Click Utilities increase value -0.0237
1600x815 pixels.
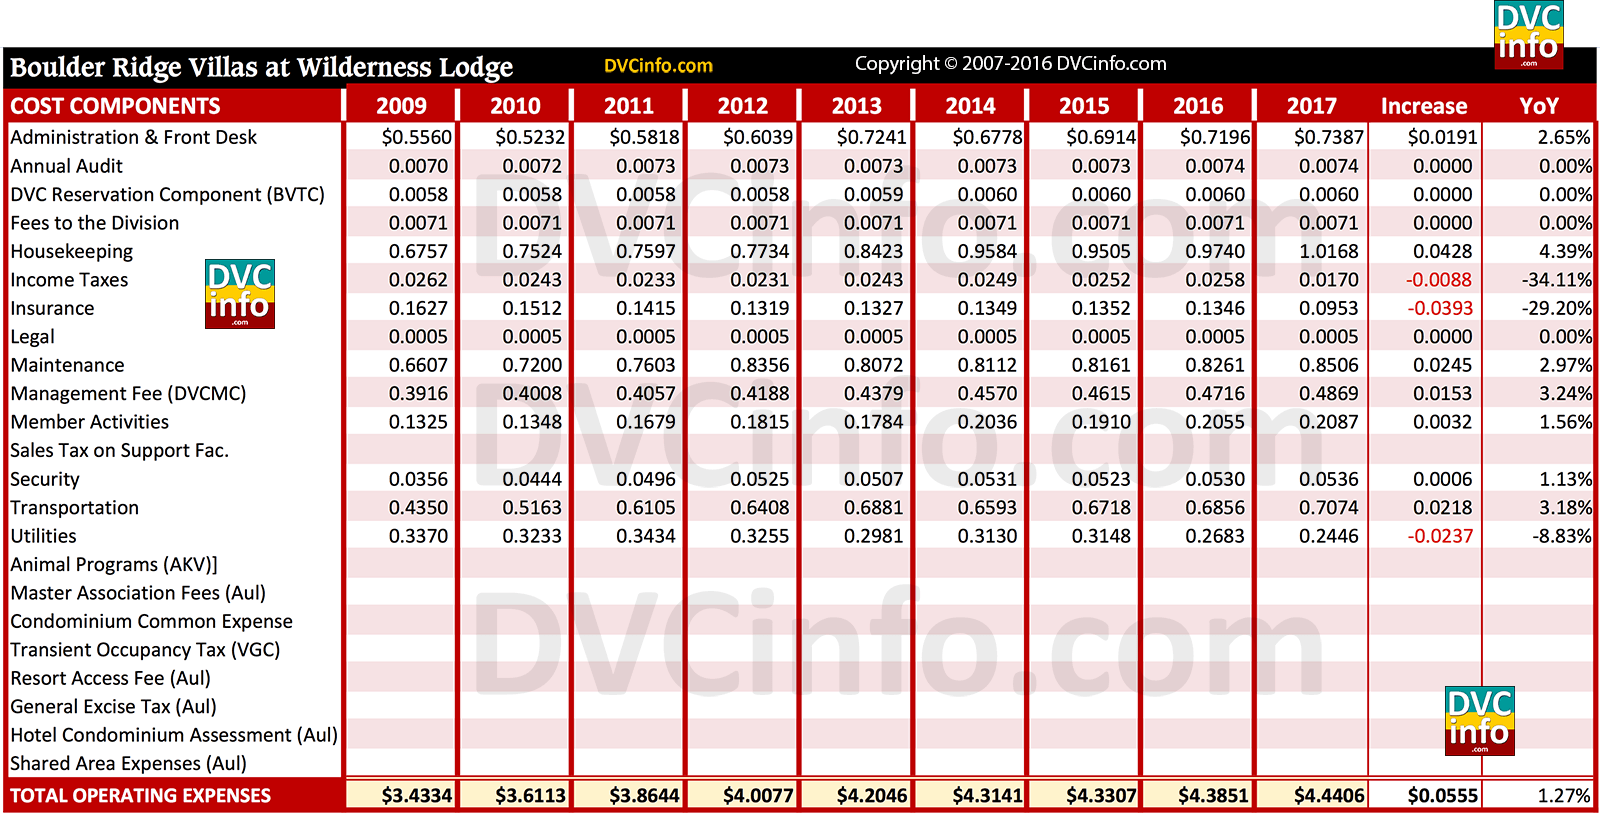[x=1439, y=536]
